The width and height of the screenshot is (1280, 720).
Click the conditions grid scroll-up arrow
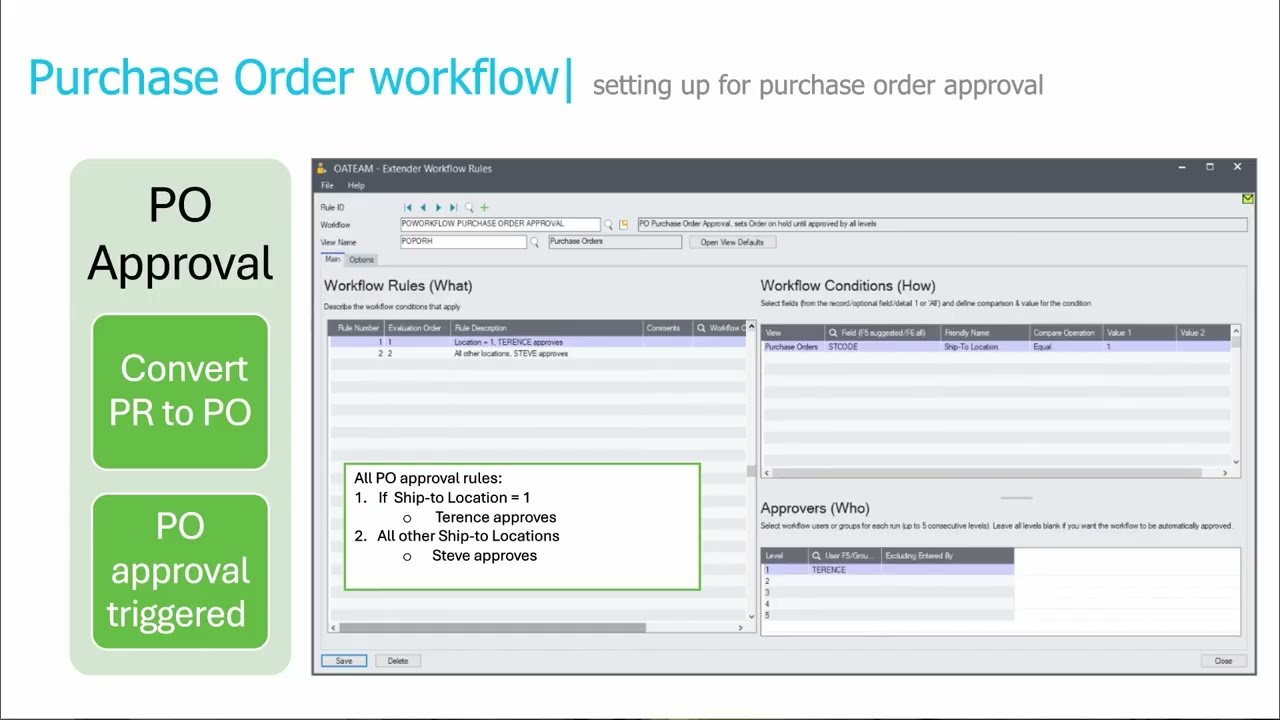tap(1236, 331)
